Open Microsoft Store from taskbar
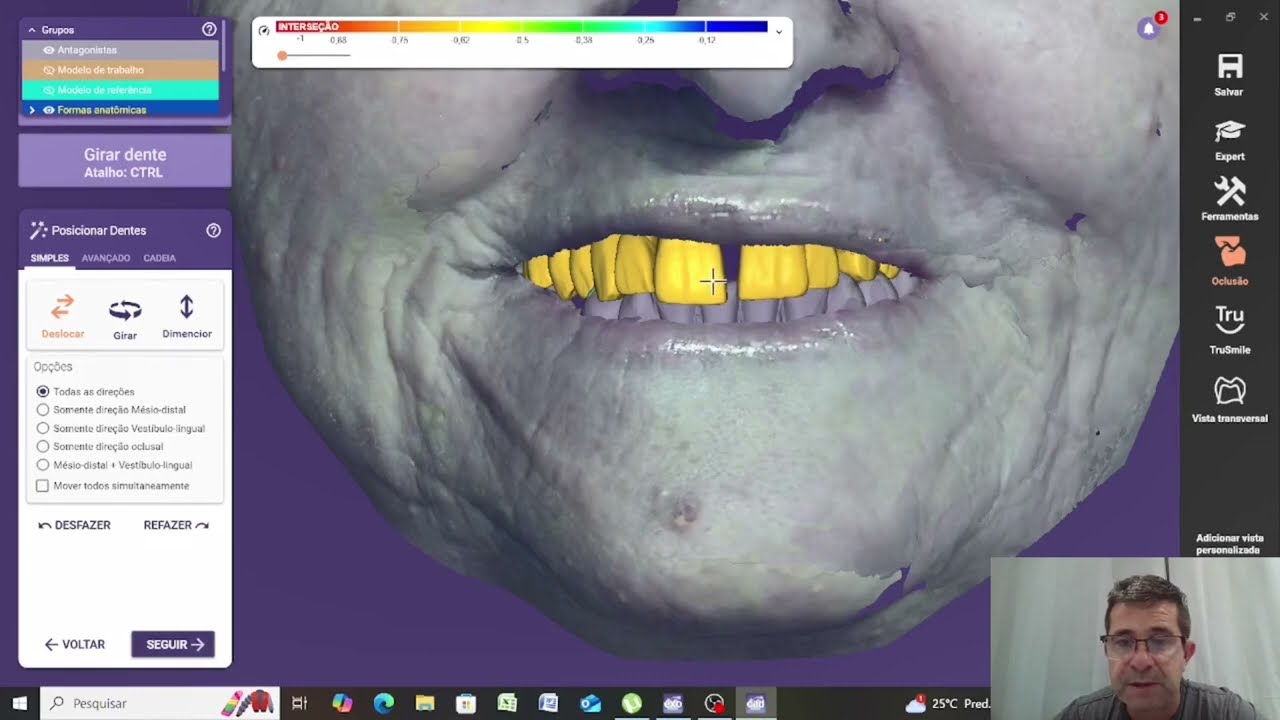The height and width of the screenshot is (720, 1280). (x=466, y=703)
